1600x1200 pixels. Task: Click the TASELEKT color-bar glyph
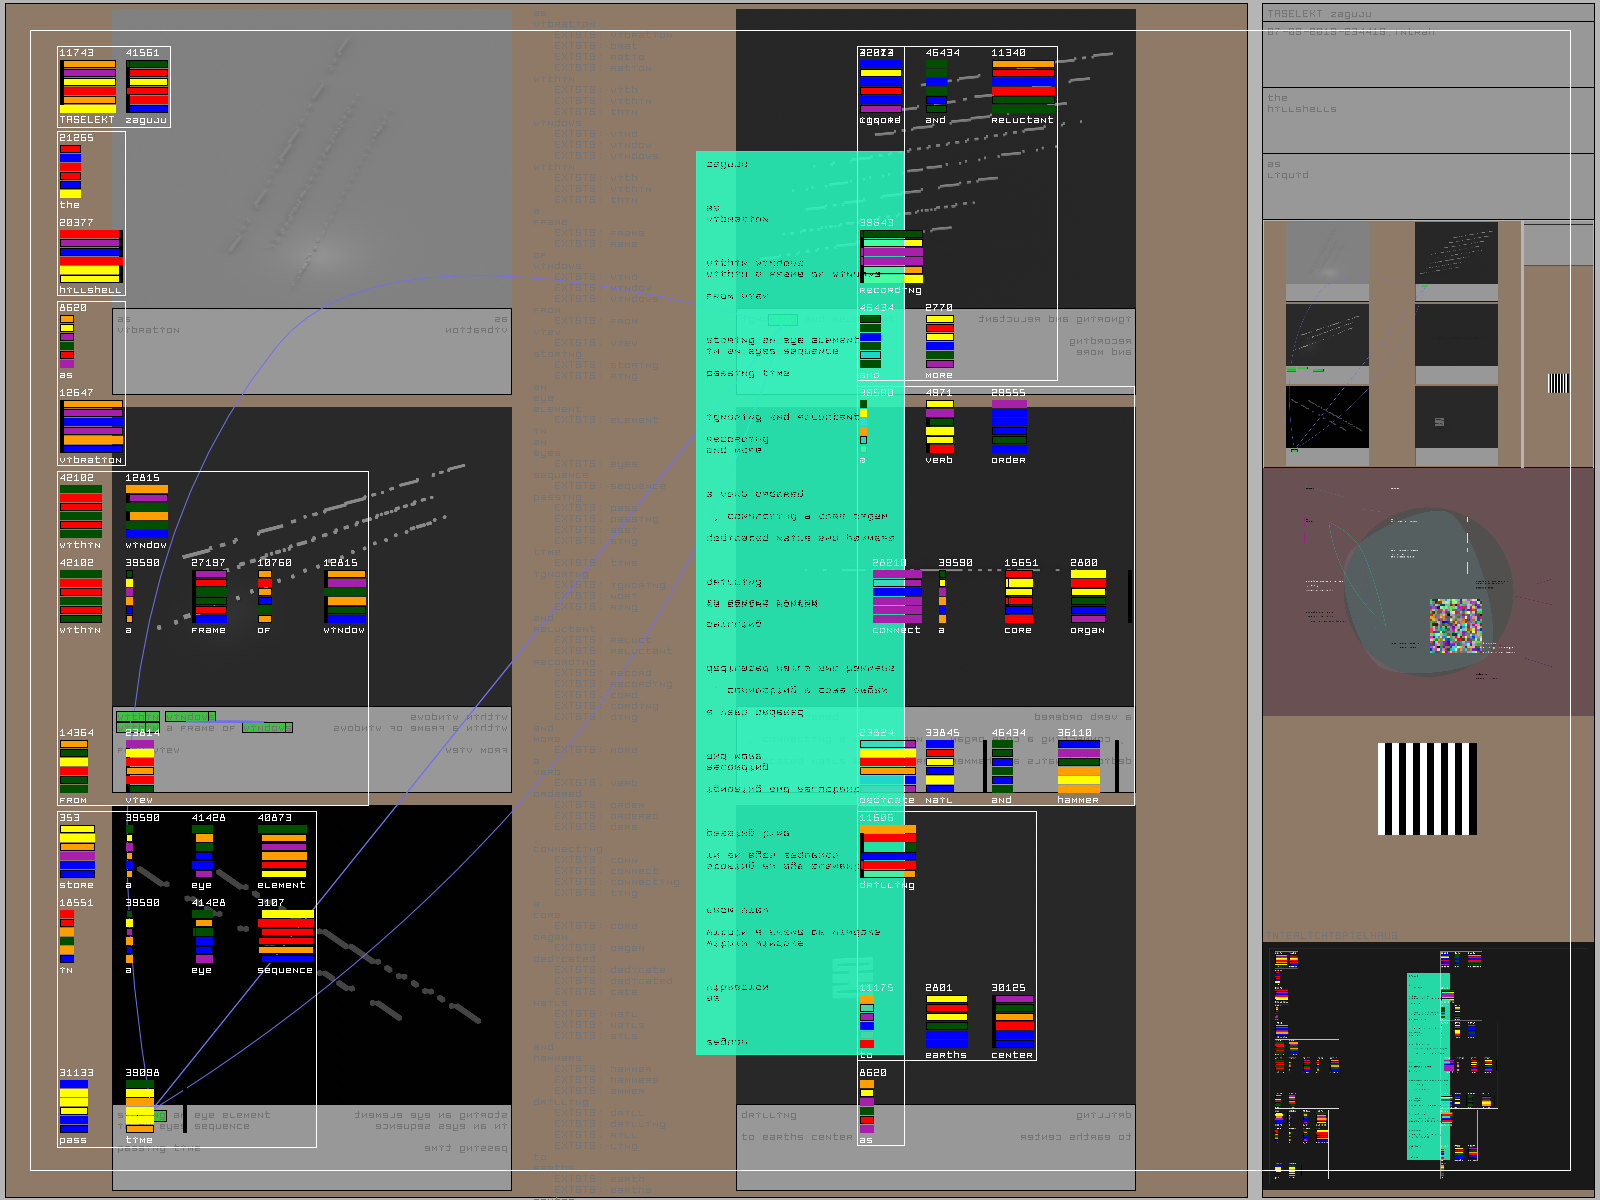89,86
